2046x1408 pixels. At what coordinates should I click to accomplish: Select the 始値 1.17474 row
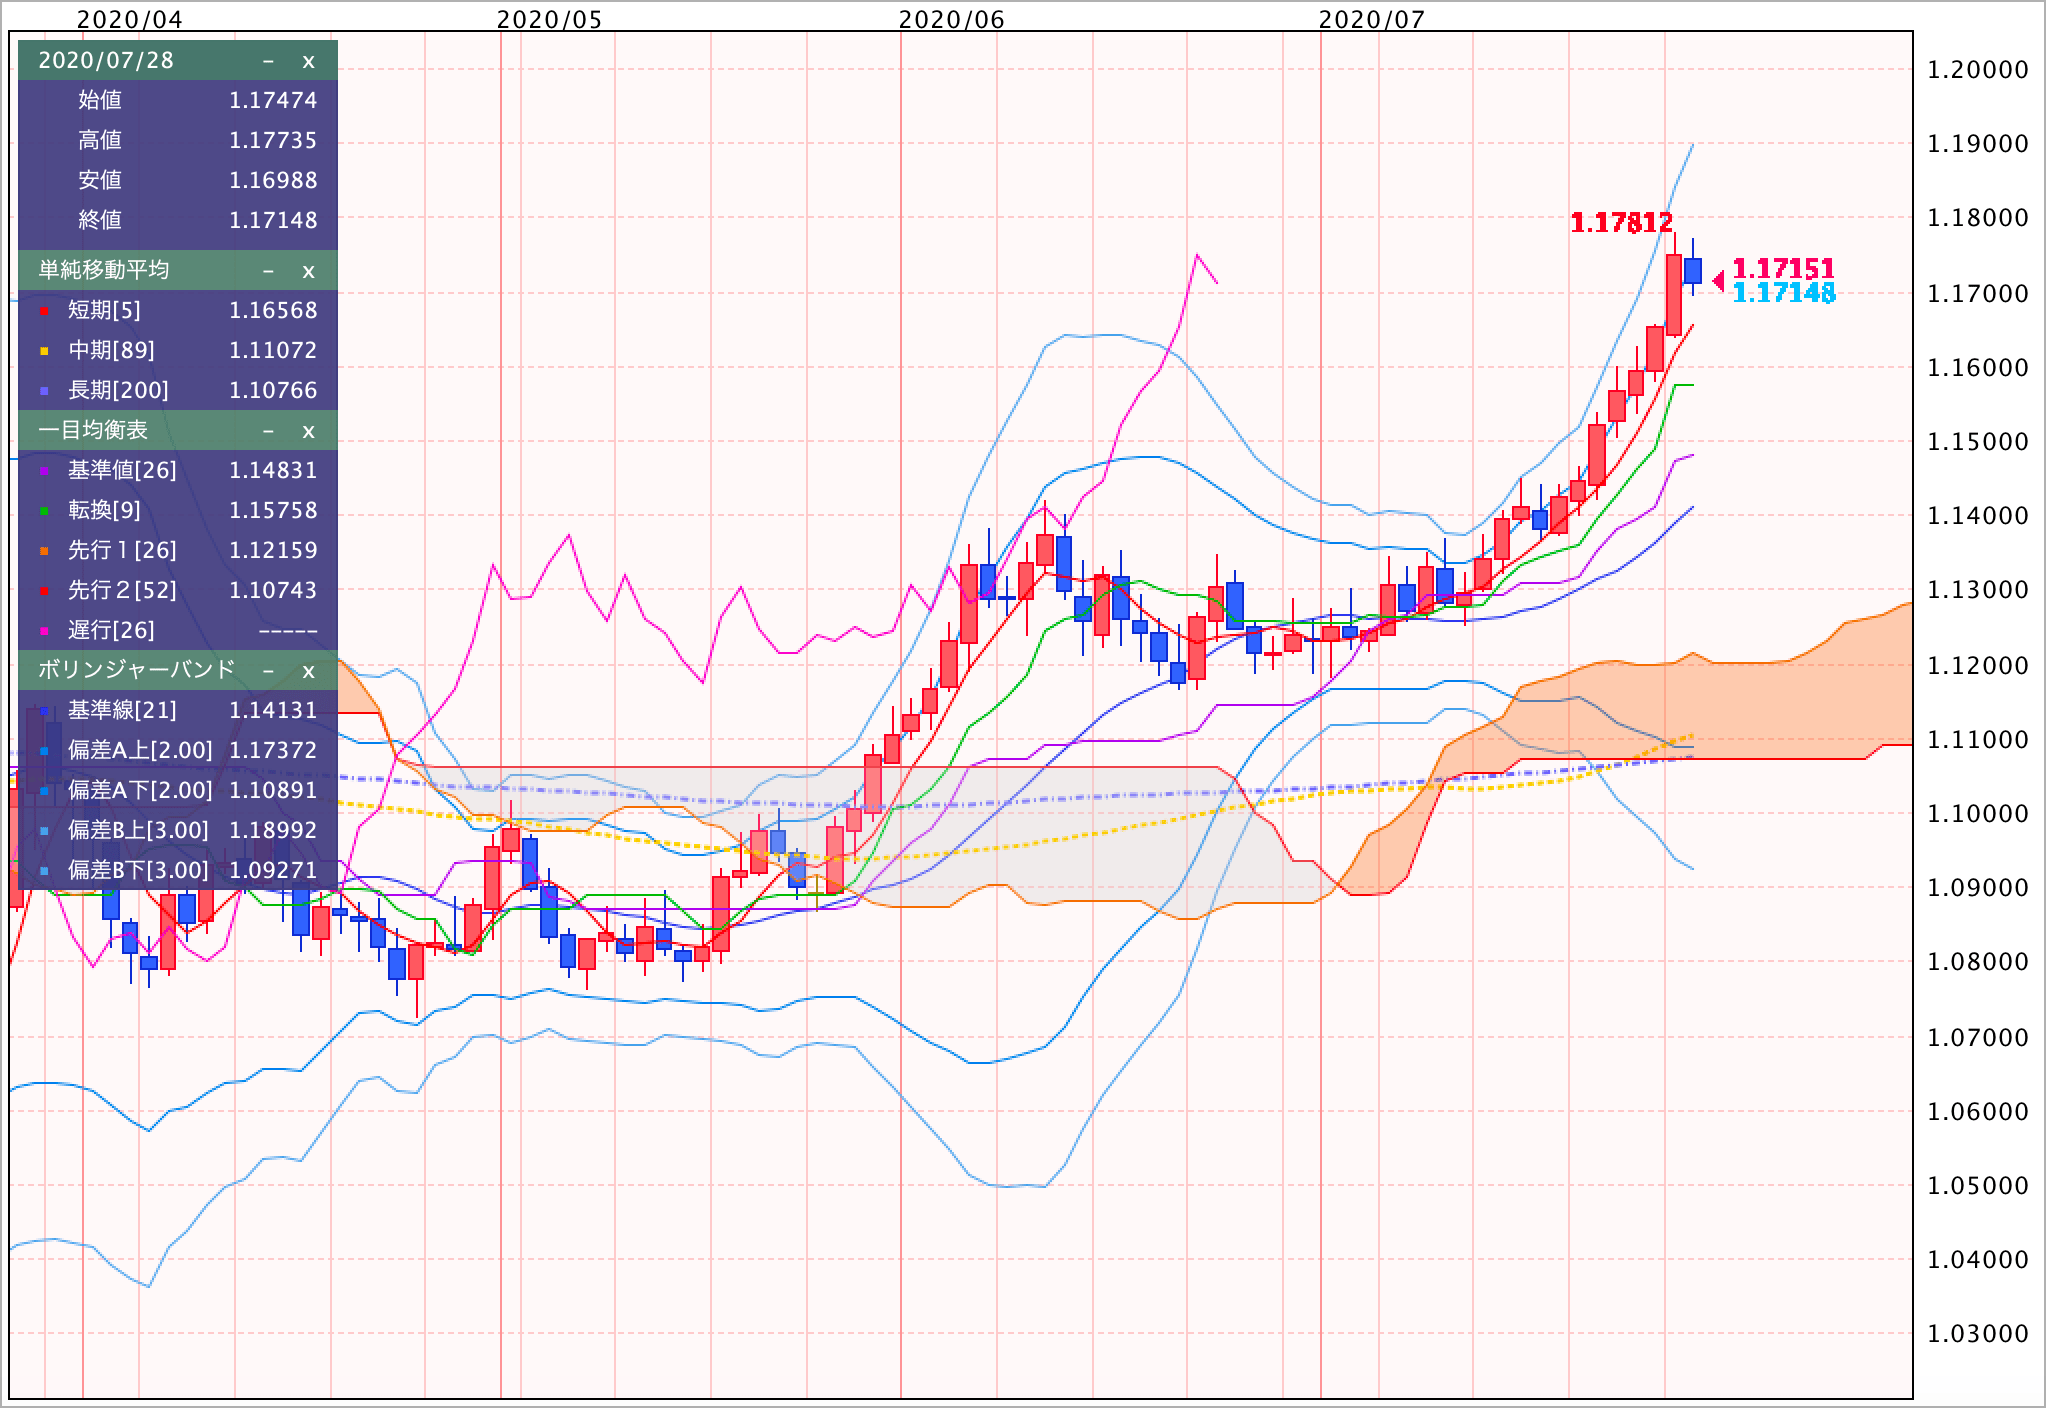pyautogui.click(x=178, y=100)
